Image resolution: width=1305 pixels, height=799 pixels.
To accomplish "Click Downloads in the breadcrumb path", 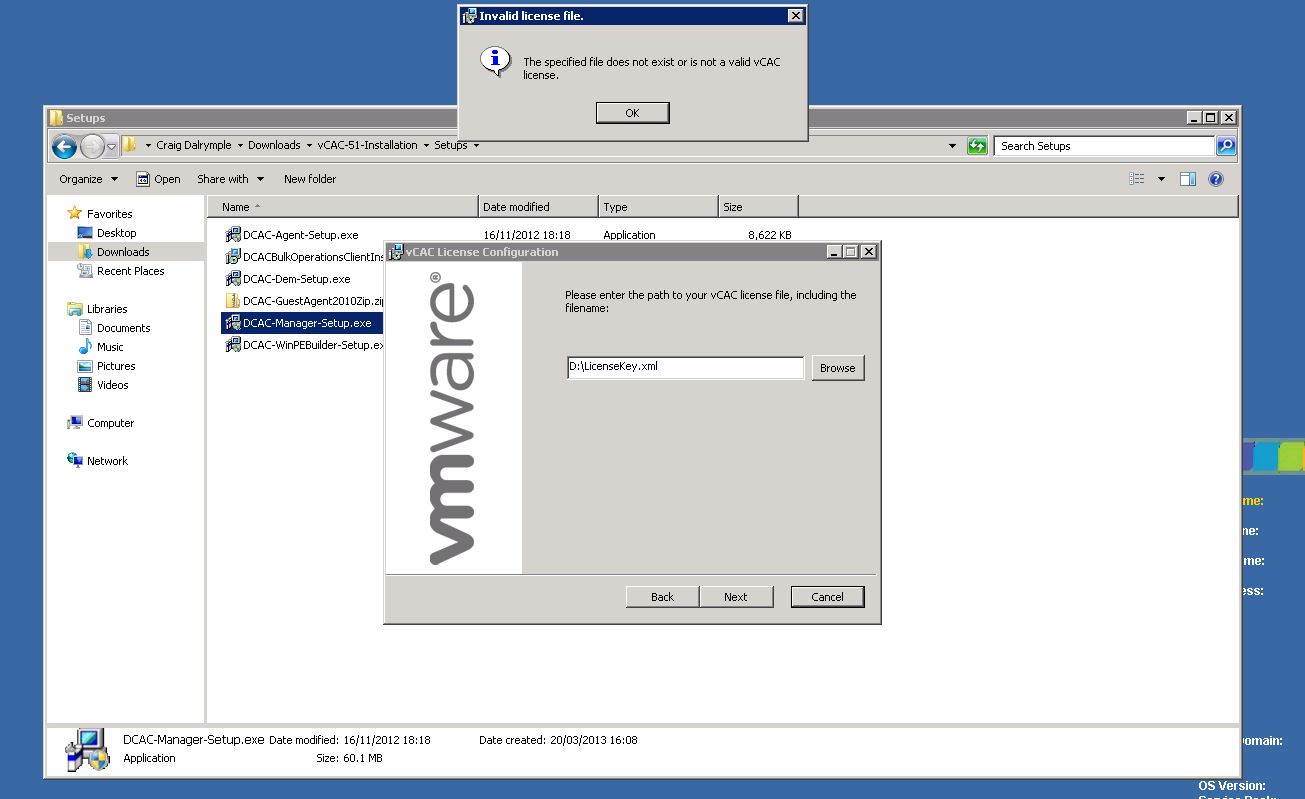I will click(274, 145).
